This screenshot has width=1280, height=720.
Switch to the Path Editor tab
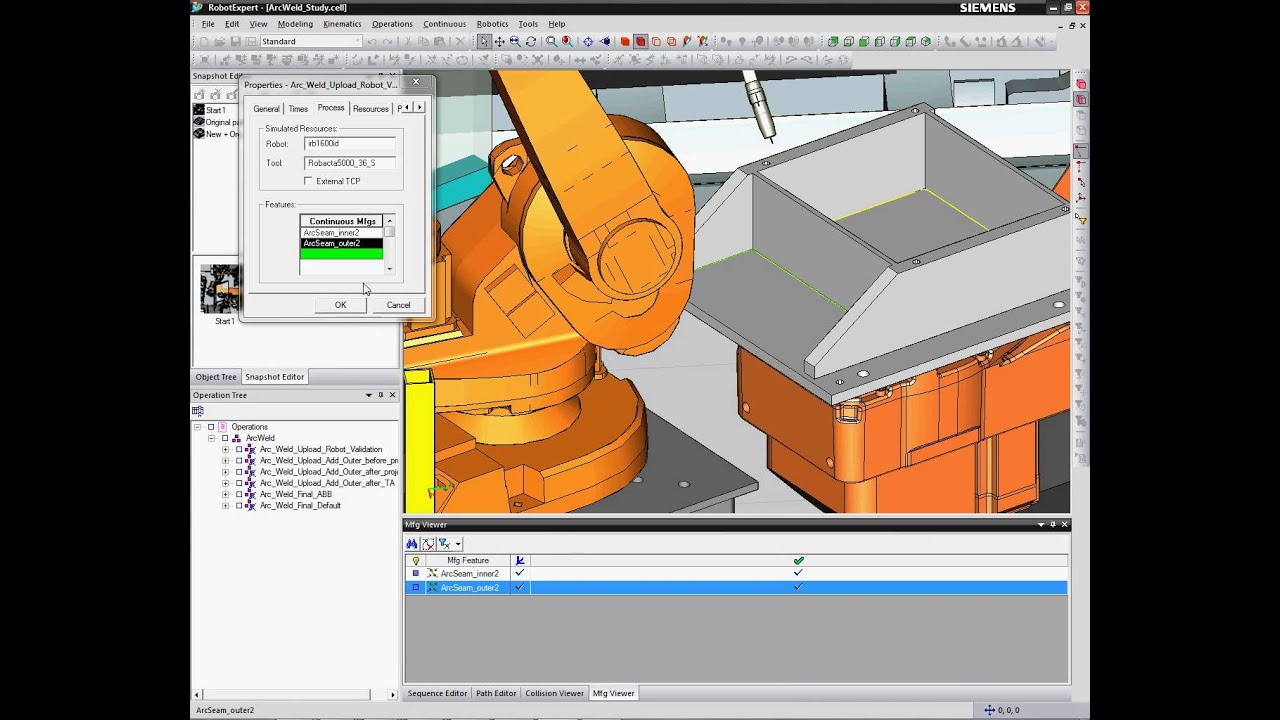pyautogui.click(x=496, y=693)
